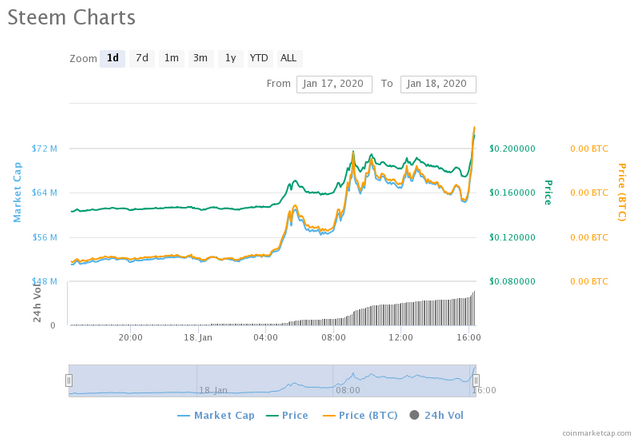Click the 04:00 time axis label
This screenshot has height=440, width=640.
click(265, 338)
